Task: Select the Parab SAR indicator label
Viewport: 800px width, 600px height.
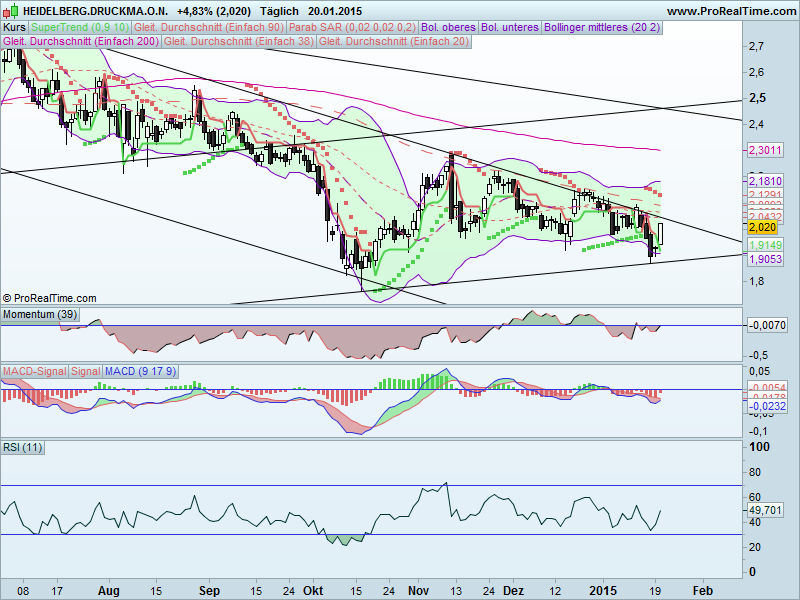Action: point(353,27)
